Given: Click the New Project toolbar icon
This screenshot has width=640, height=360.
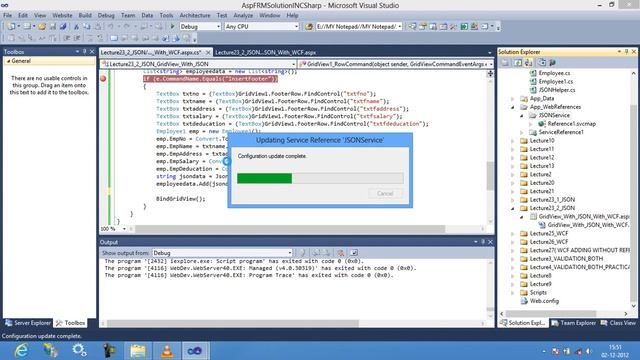Looking at the screenshot, I should pyautogui.click(x=11, y=27).
